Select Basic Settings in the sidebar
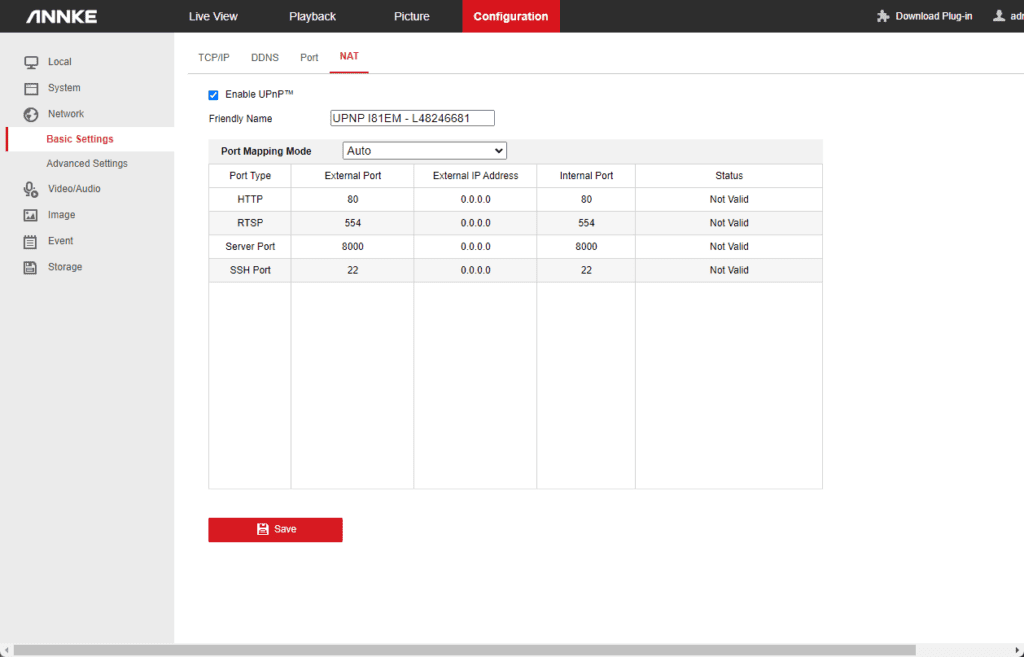Image resolution: width=1024 pixels, height=657 pixels. (80, 139)
